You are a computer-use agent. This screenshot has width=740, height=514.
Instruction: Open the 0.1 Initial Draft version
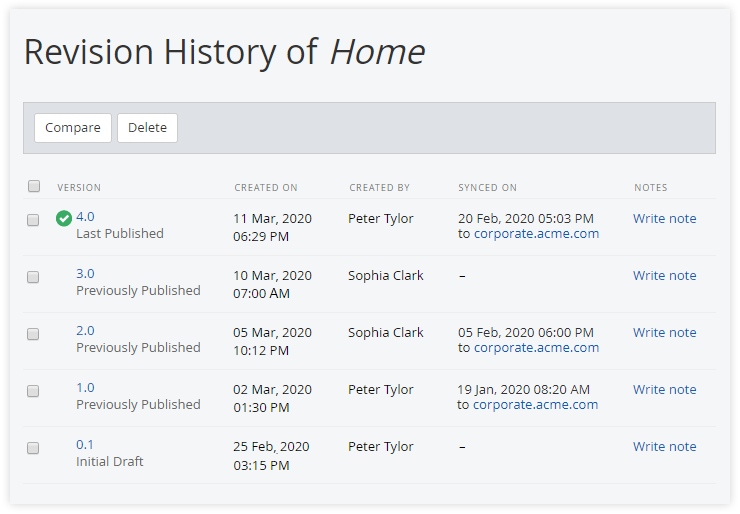85,445
